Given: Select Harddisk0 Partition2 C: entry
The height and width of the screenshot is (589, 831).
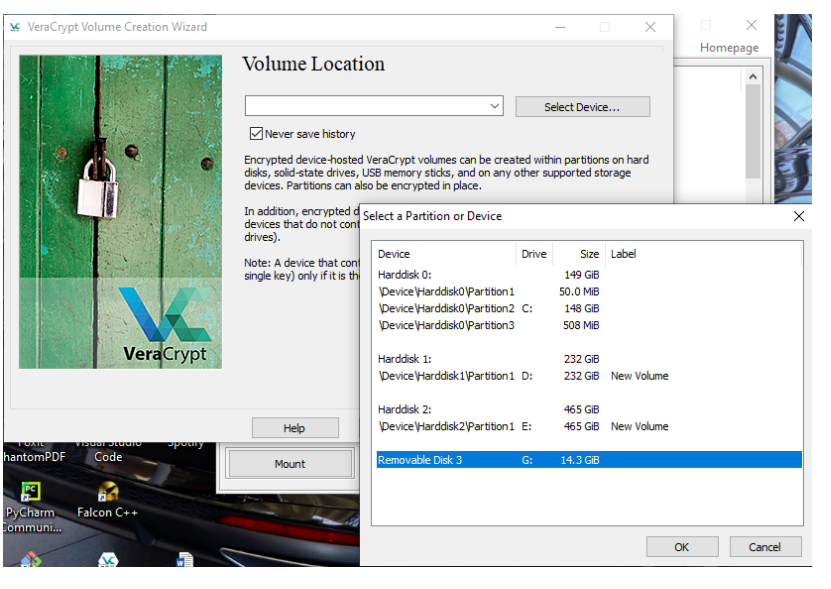Looking at the screenshot, I should point(589,308).
